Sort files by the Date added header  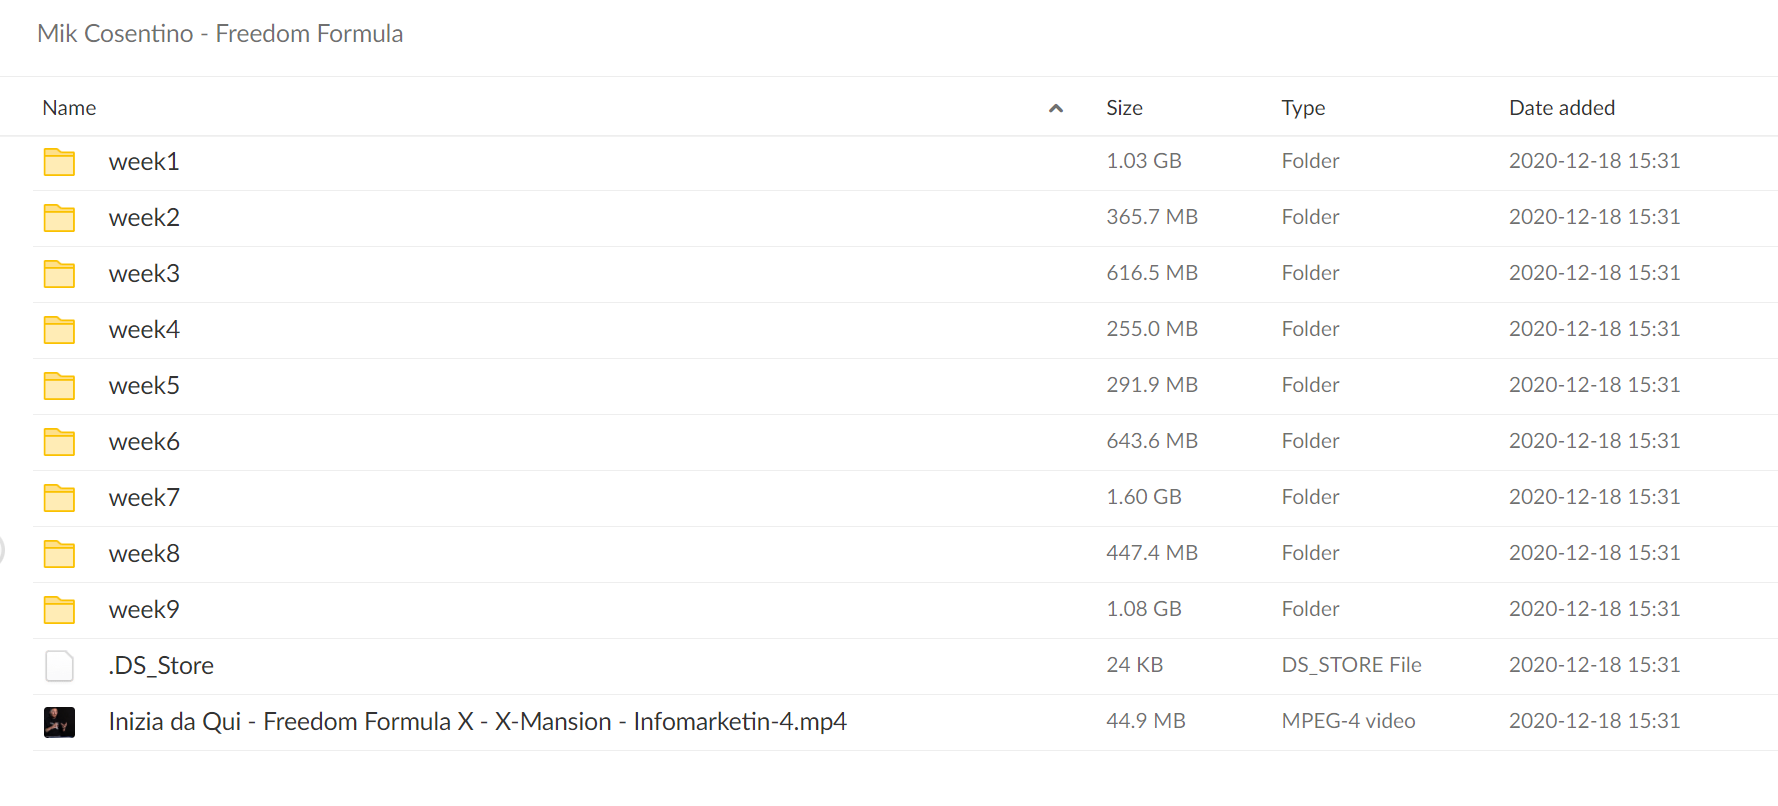pos(1561,108)
